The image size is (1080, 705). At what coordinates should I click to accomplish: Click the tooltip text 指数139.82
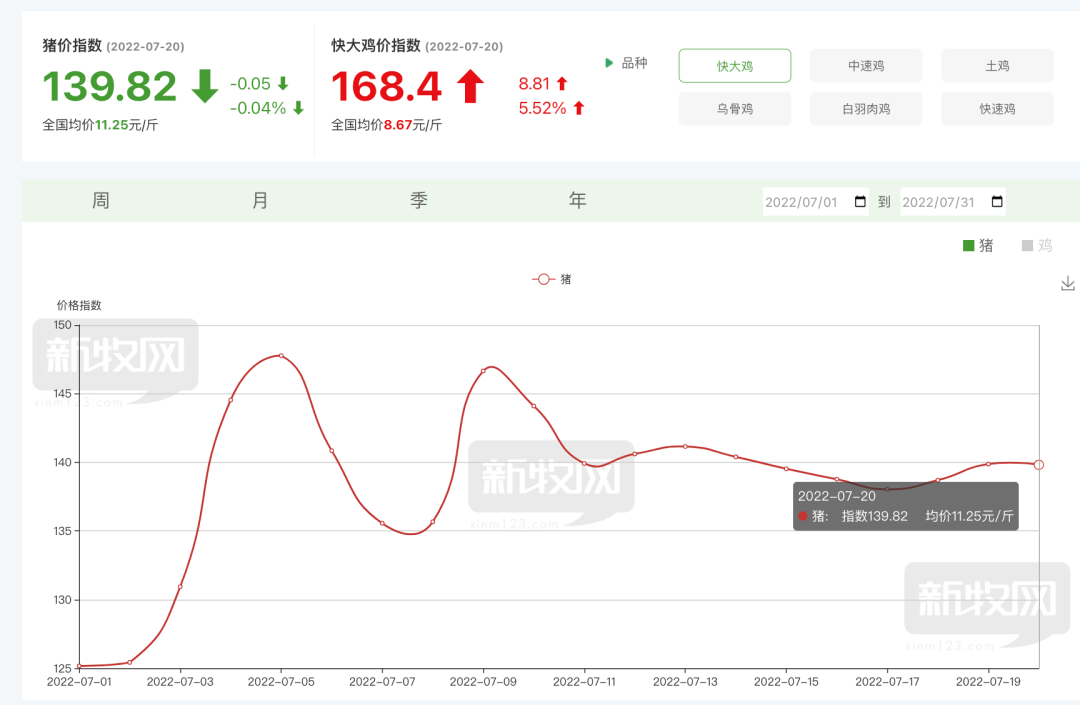(875, 516)
